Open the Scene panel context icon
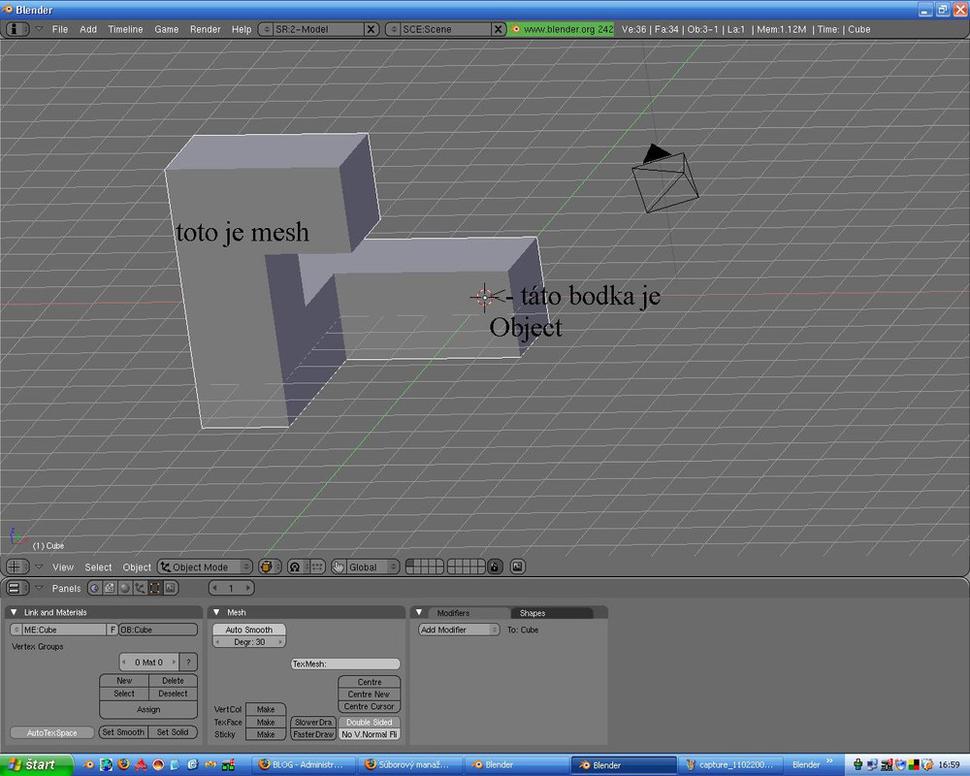 click(x=171, y=588)
